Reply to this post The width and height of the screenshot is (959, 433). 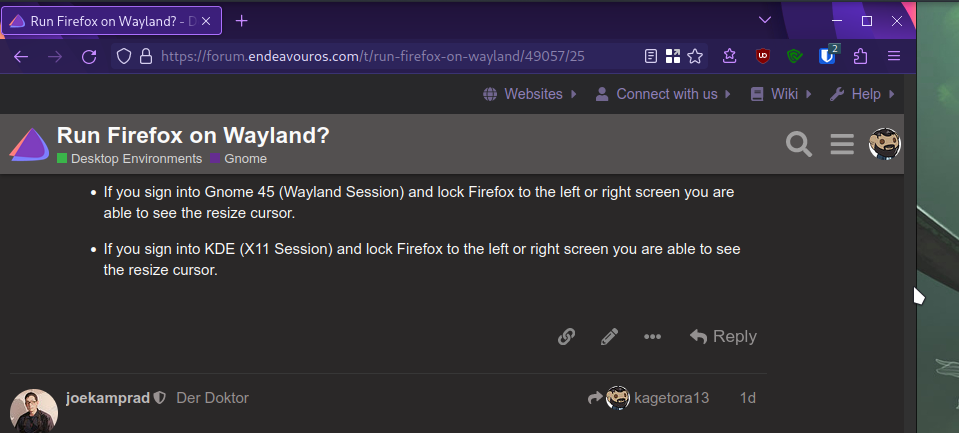pos(723,337)
